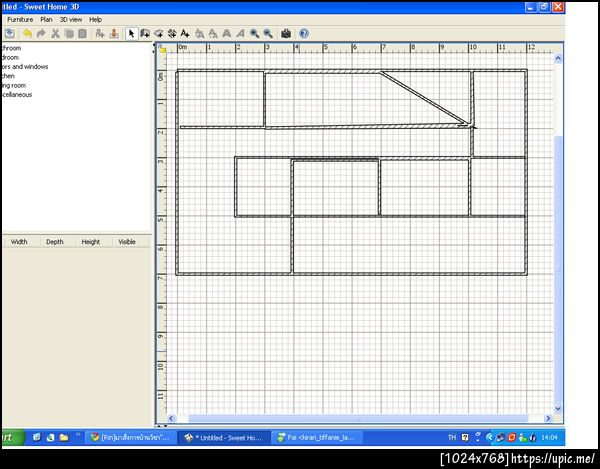The height and width of the screenshot is (469, 600).
Task: Click the plan scroll-down arrow
Action: click(x=558, y=409)
